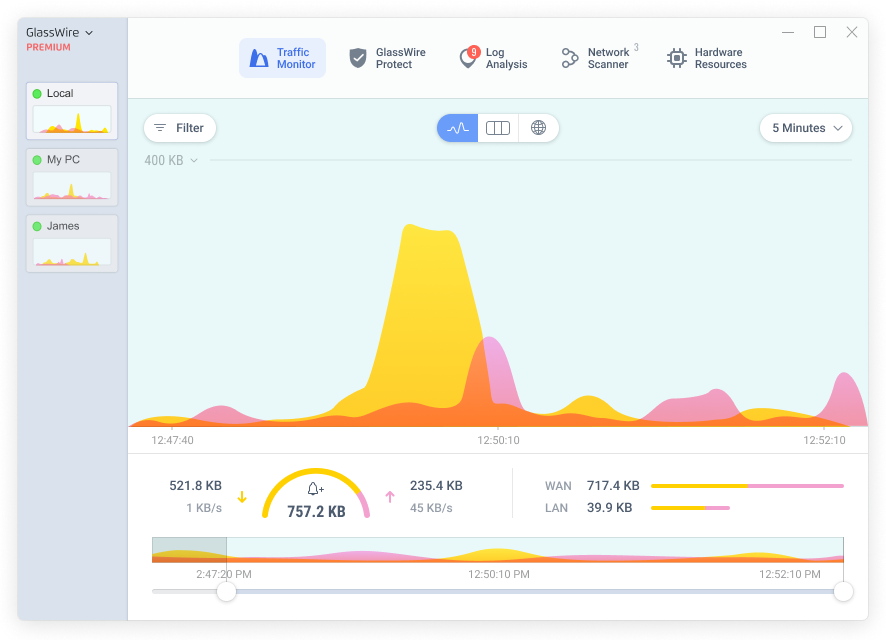Select the My PC device thumbnail

coord(72,177)
